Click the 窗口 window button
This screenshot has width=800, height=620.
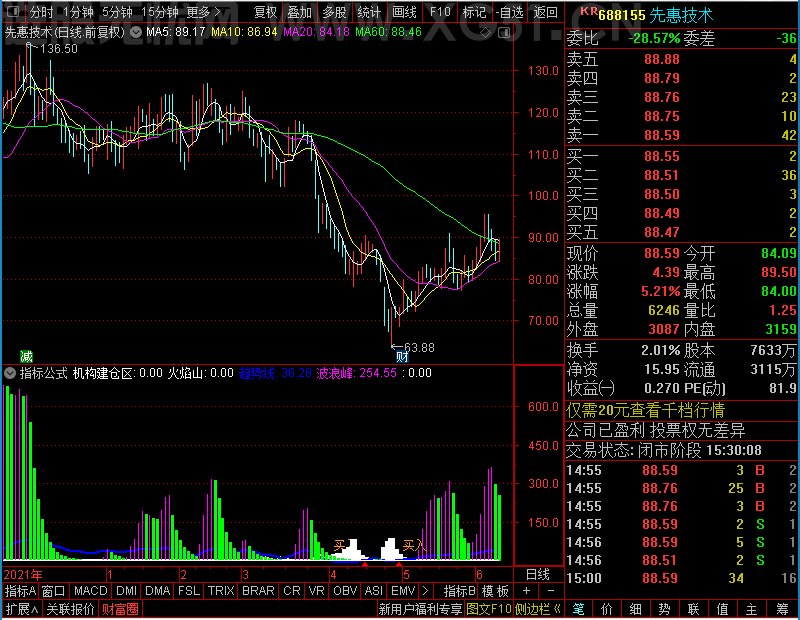click(54, 591)
